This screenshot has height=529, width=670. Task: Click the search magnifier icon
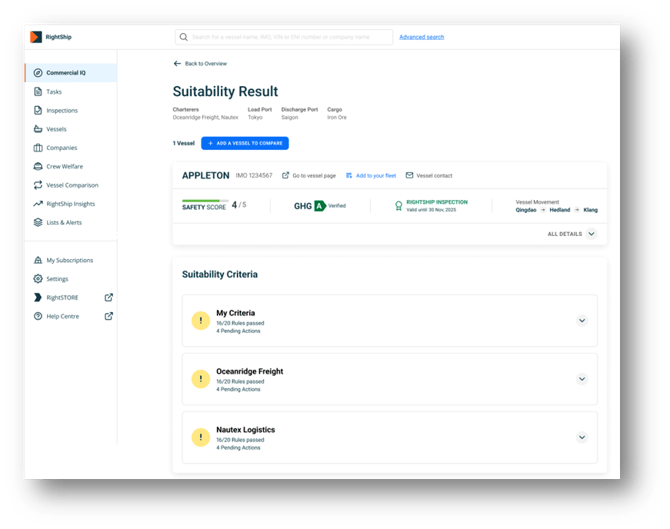[x=183, y=37]
